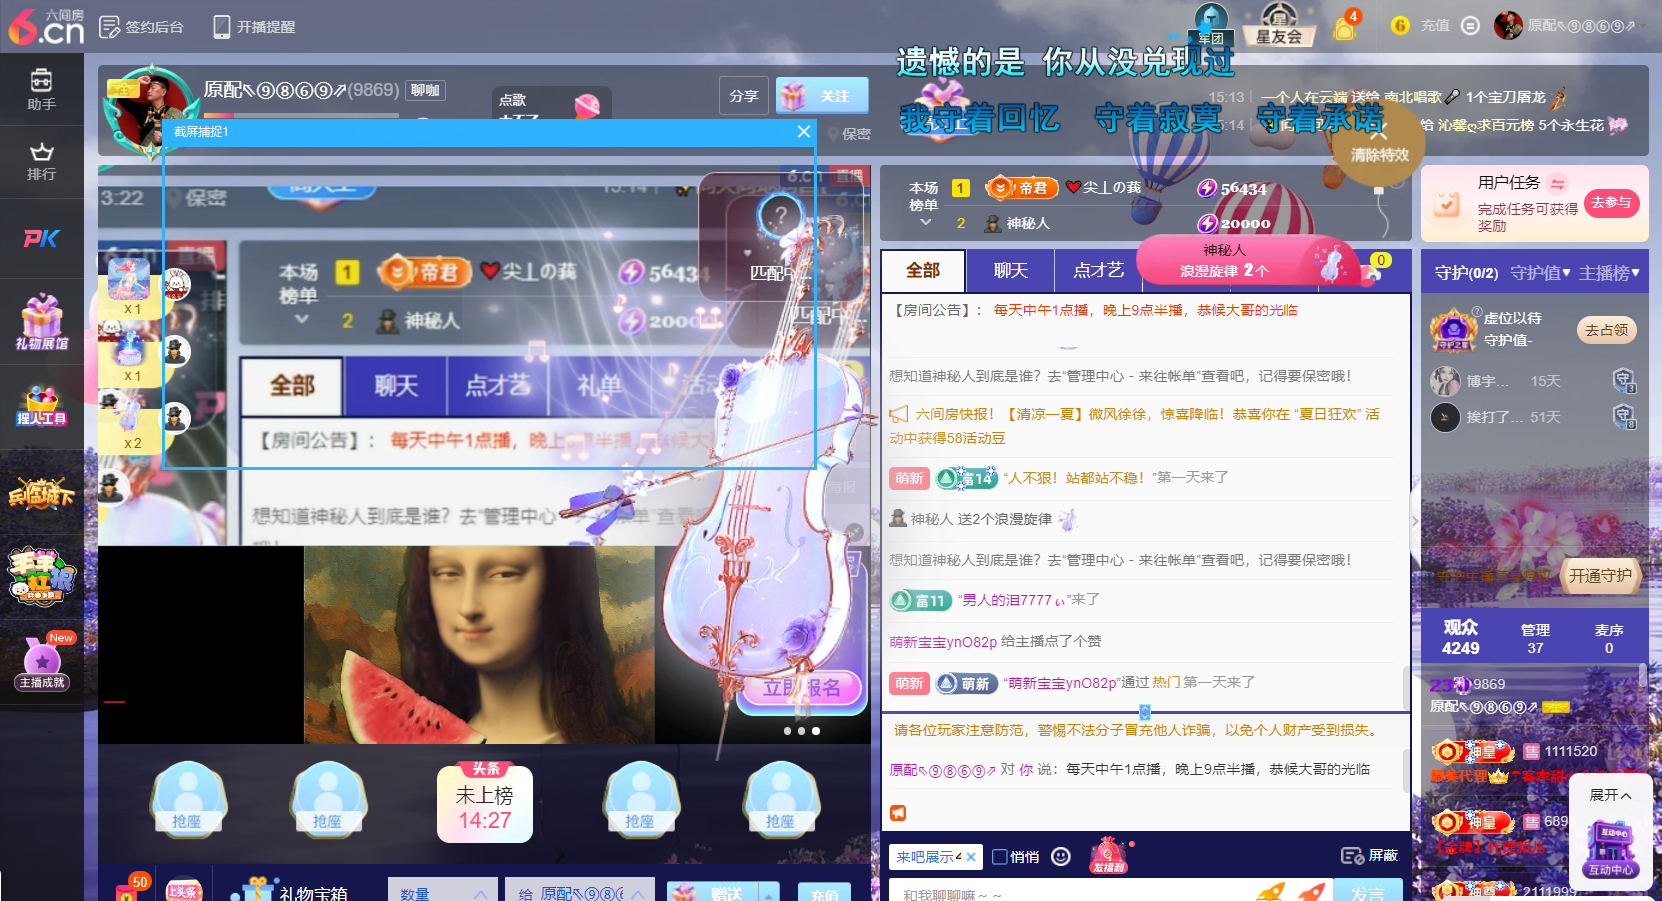Switch to the 聊天 chat tab
1662x901 pixels.
pyautogui.click(x=1011, y=270)
